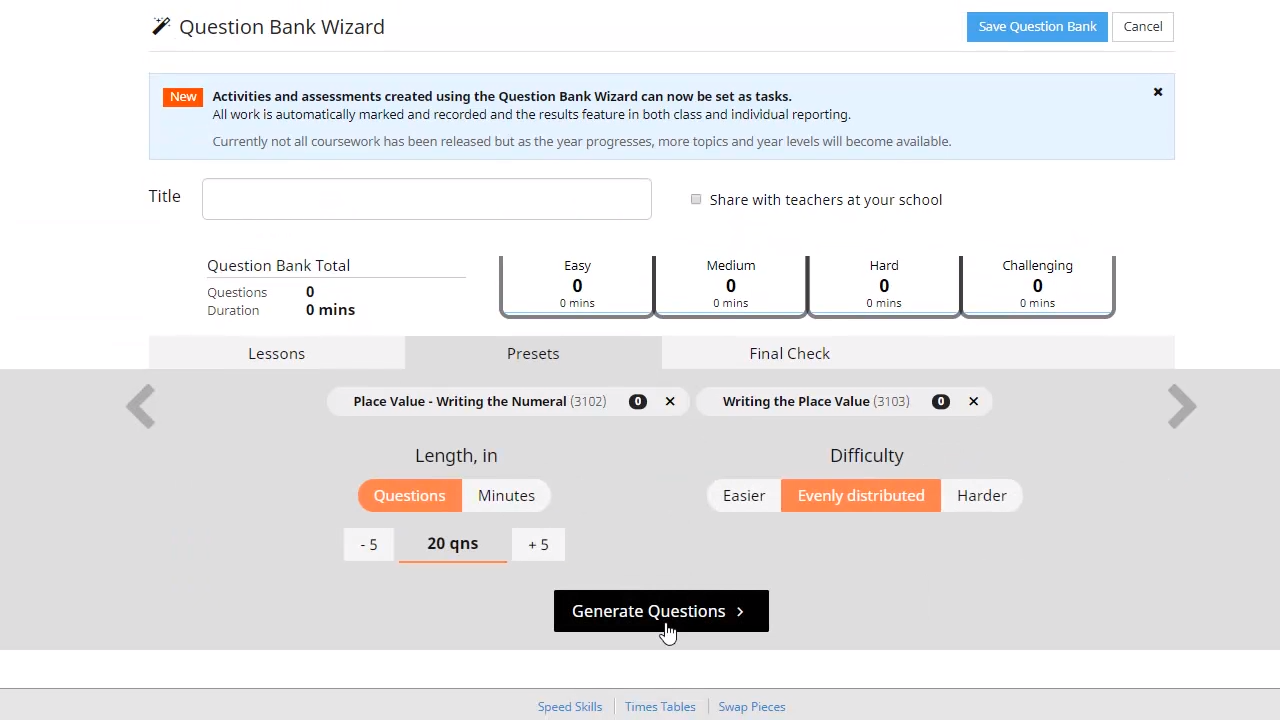Remove Writing the Place Value topic
Image resolution: width=1280 pixels, height=720 pixels.
pos(973,401)
